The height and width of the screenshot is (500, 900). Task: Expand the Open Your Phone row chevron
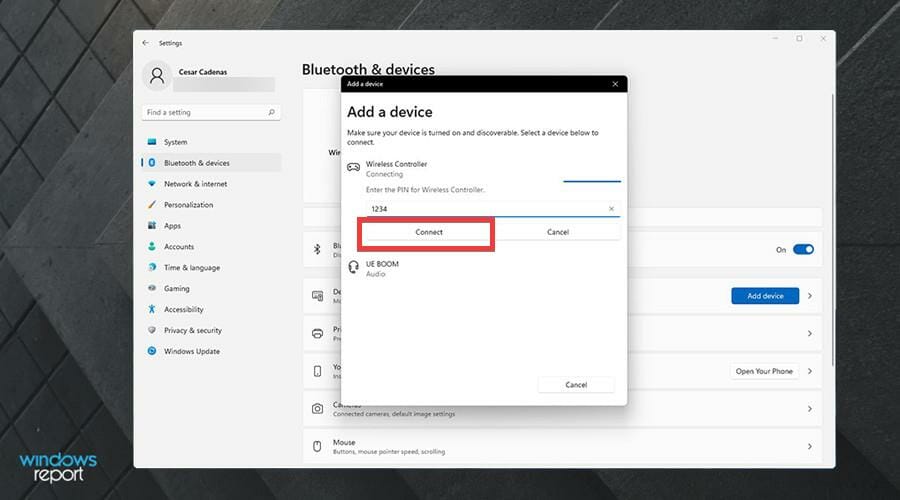[x=810, y=371]
